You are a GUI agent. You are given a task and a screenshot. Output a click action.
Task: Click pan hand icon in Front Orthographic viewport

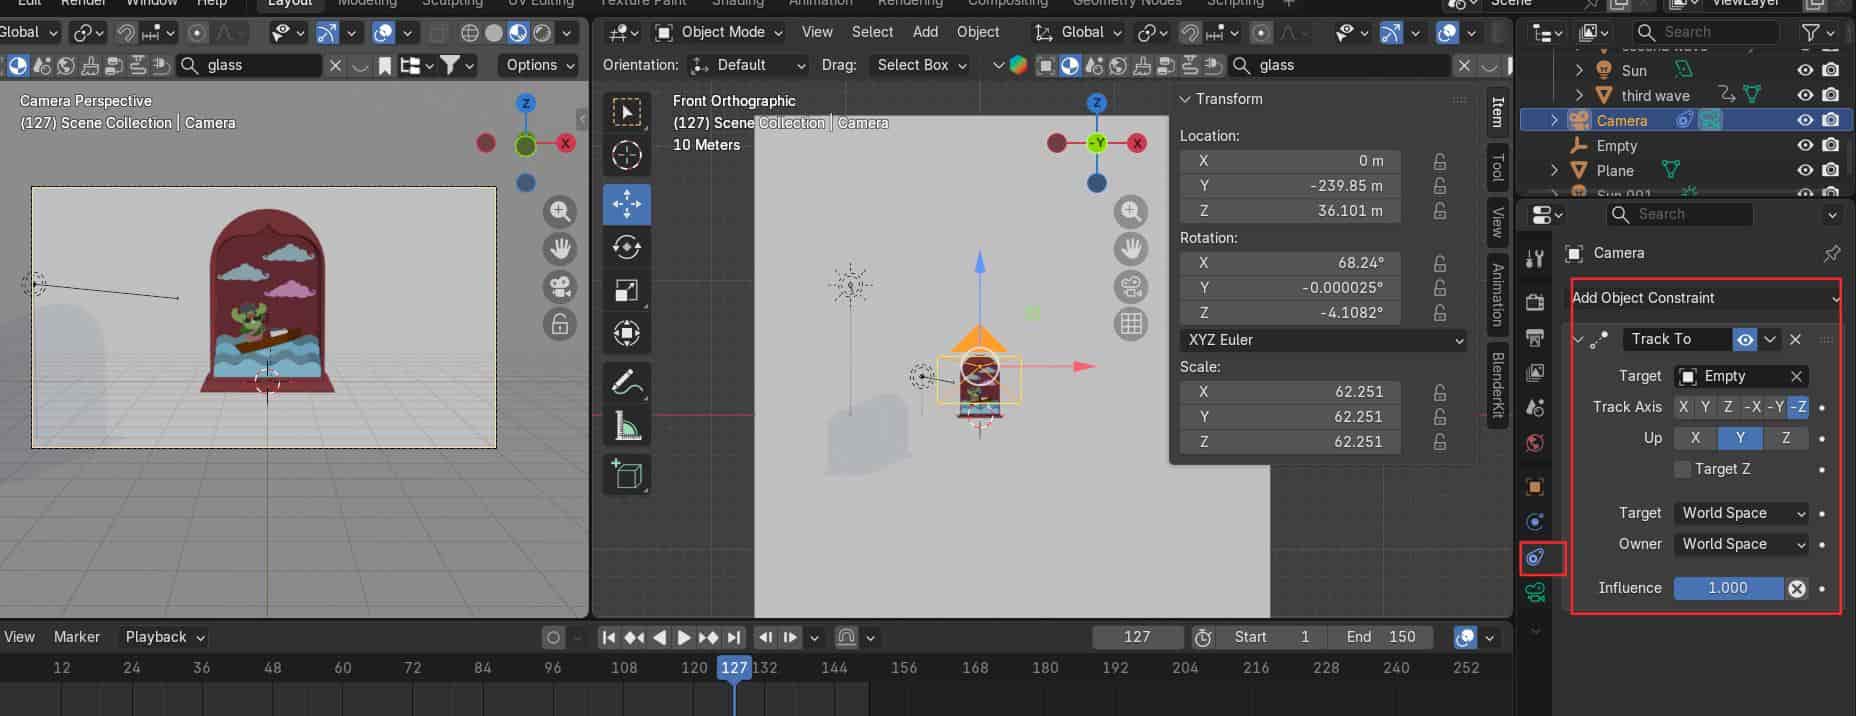pos(1131,249)
